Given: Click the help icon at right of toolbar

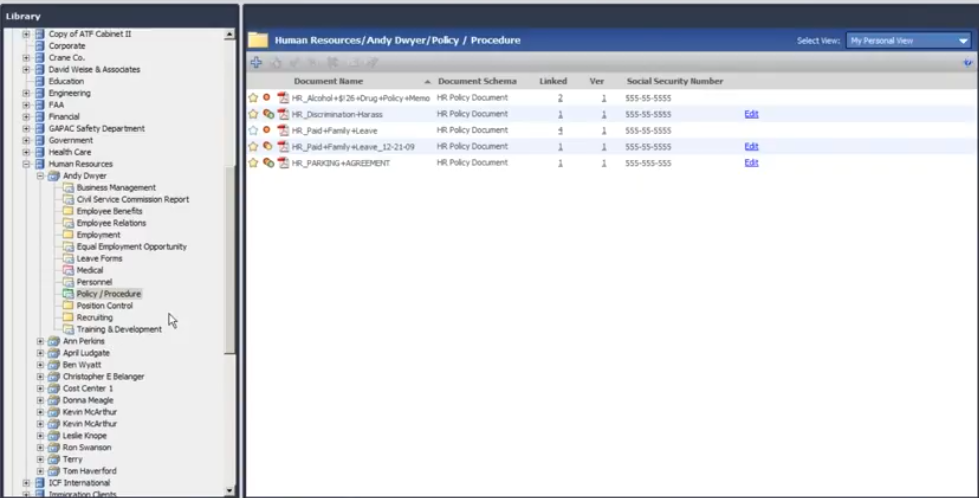Looking at the screenshot, I should tap(967, 63).
